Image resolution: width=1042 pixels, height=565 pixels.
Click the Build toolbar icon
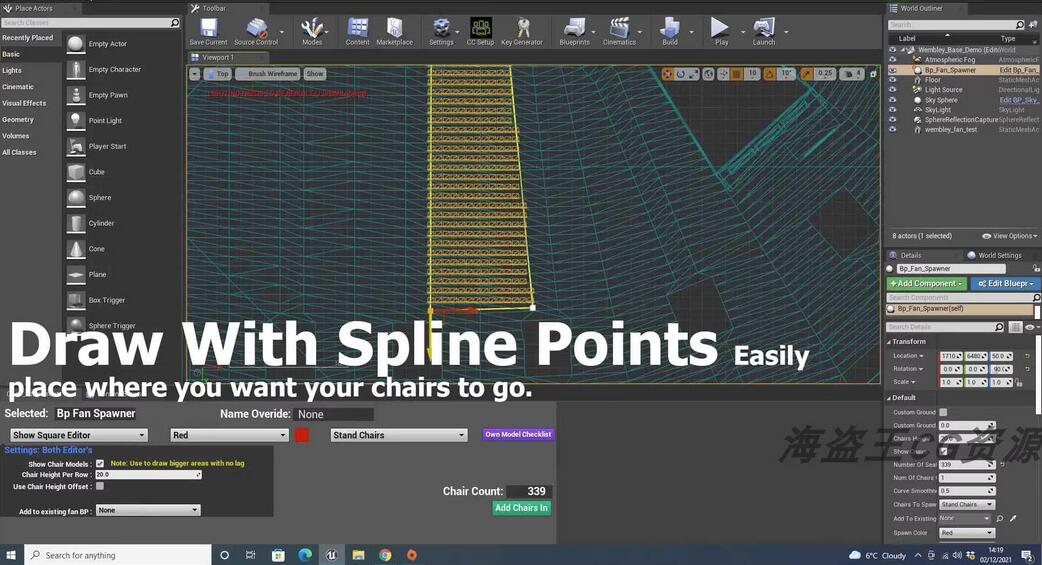pos(669,30)
